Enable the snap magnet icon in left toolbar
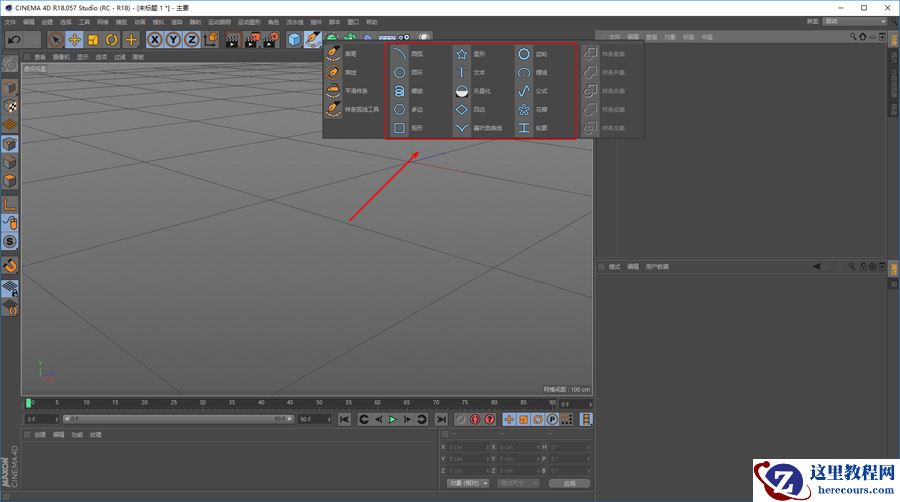Image resolution: width=900 pixels, height=502 pixels. tap(10, 266)
